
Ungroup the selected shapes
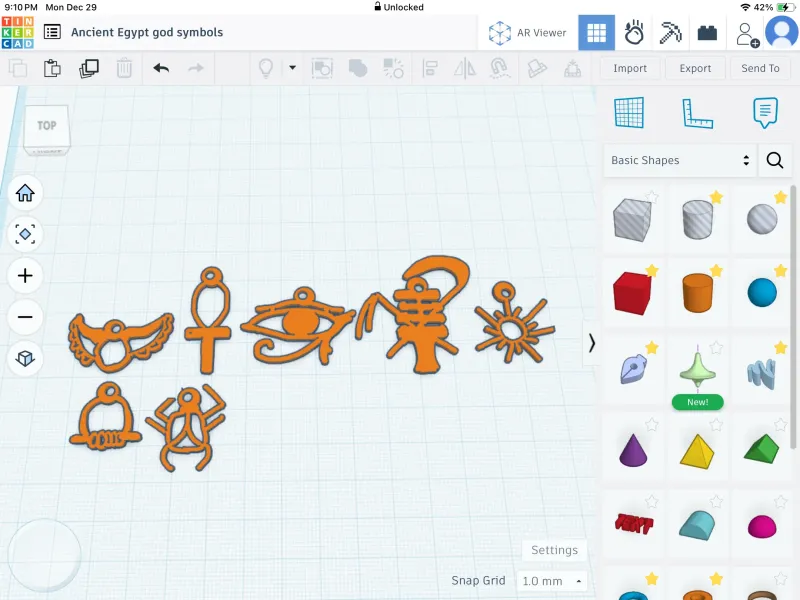click(x=394, y=68)
